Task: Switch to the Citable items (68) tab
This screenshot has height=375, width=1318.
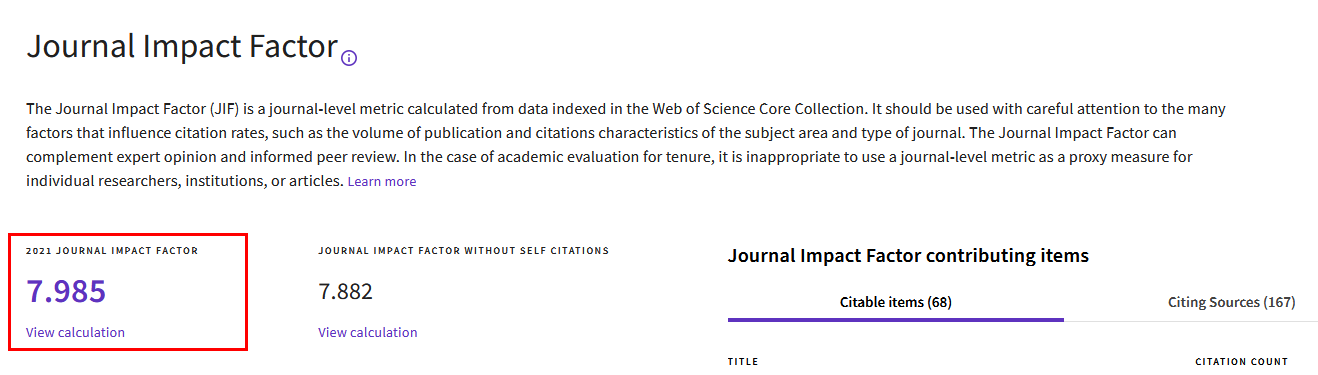Action: (x=895, y=302)
